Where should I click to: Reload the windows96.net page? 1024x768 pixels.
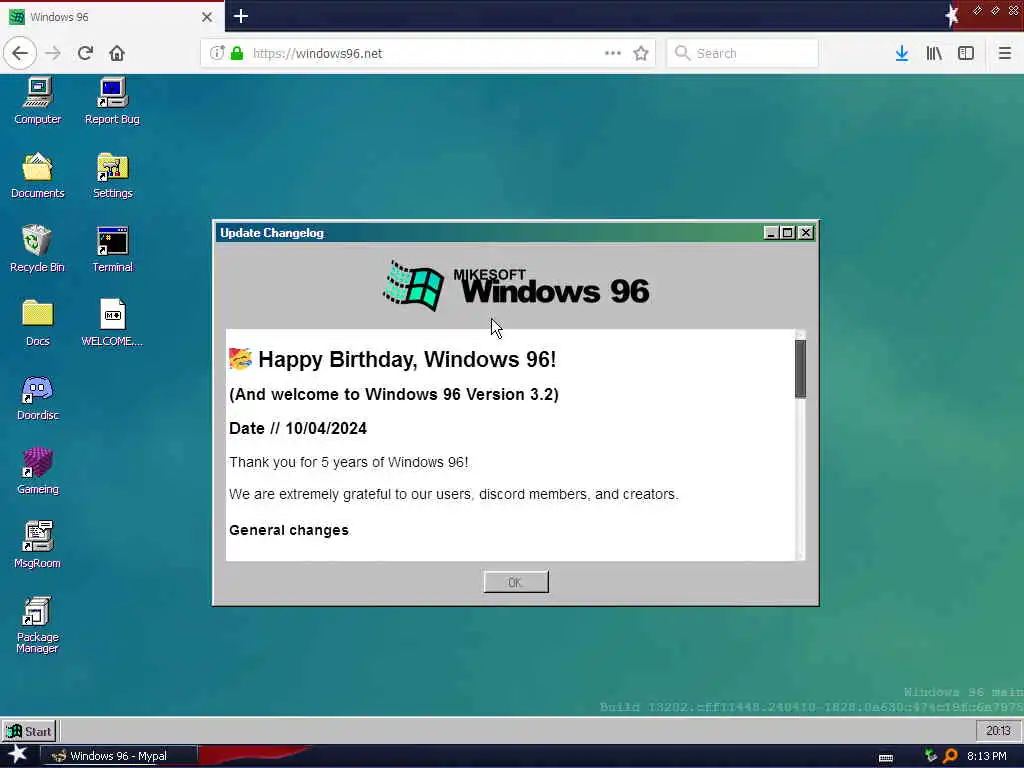pos(85,53)
